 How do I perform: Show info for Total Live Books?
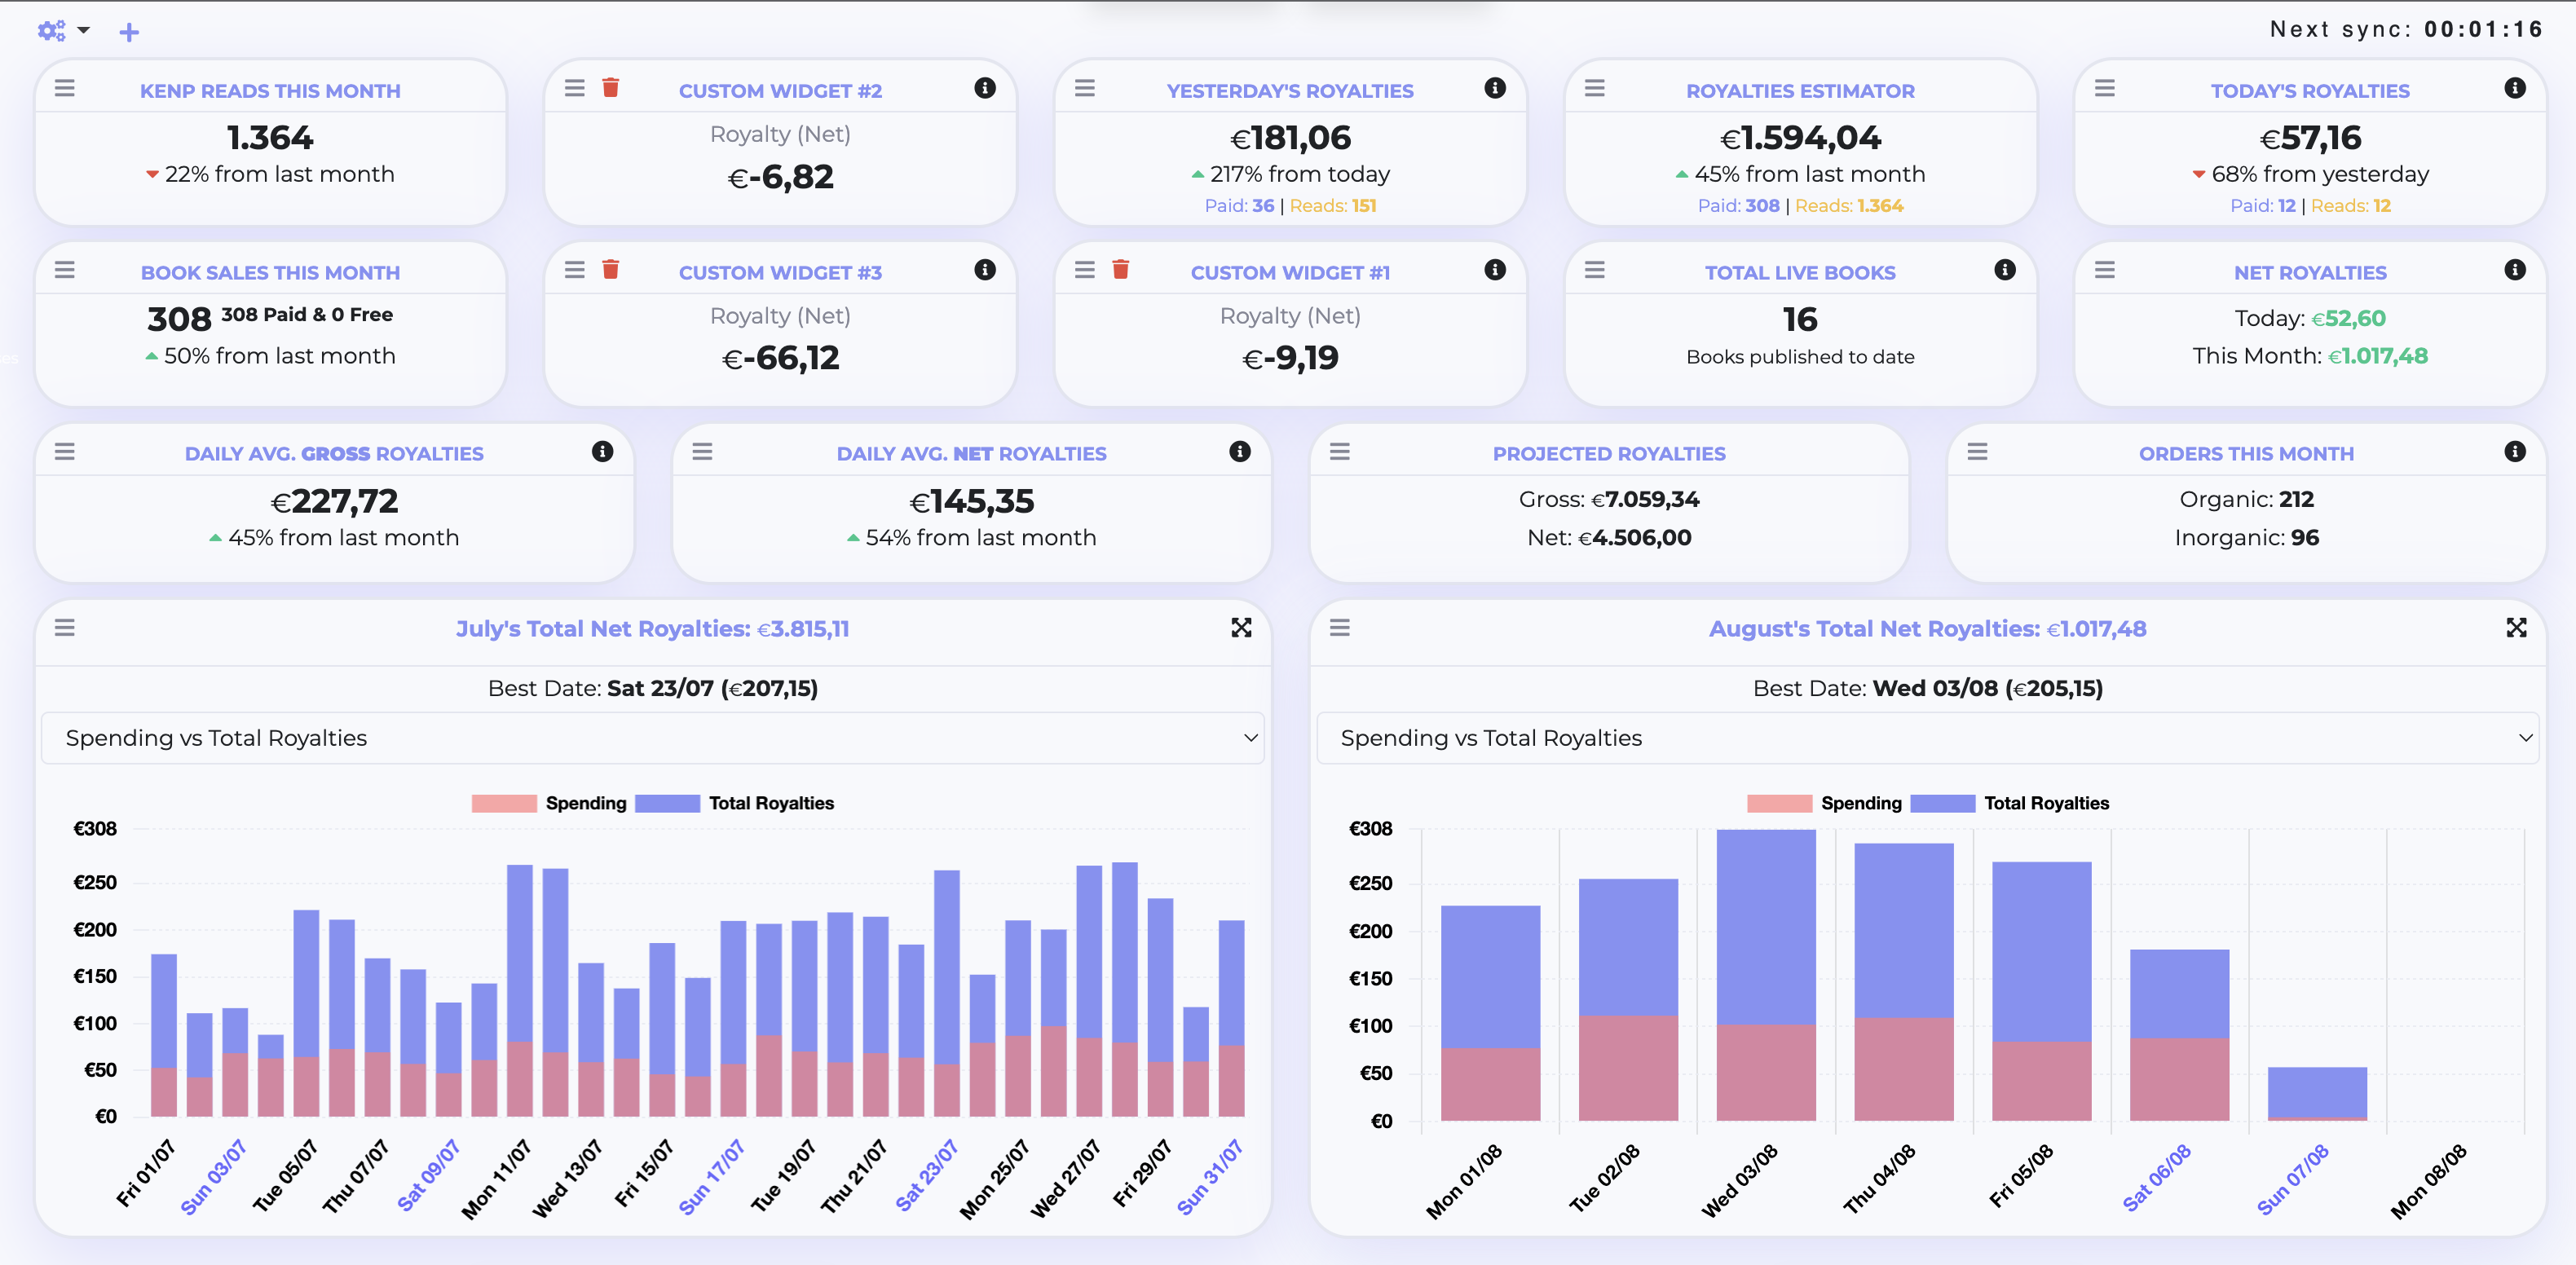(x=2005, y=270)
